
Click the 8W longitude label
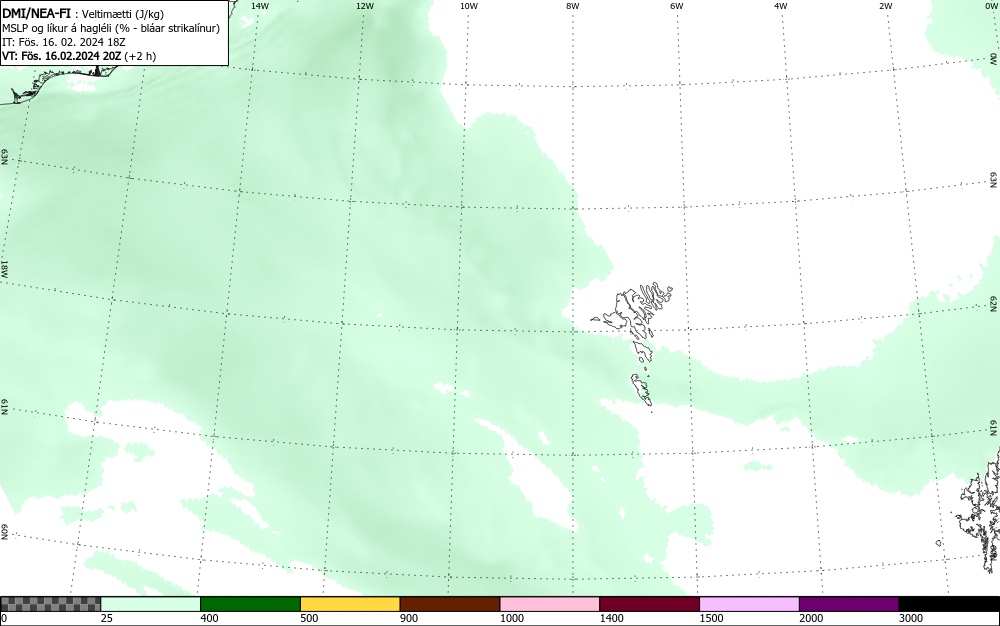573,6
